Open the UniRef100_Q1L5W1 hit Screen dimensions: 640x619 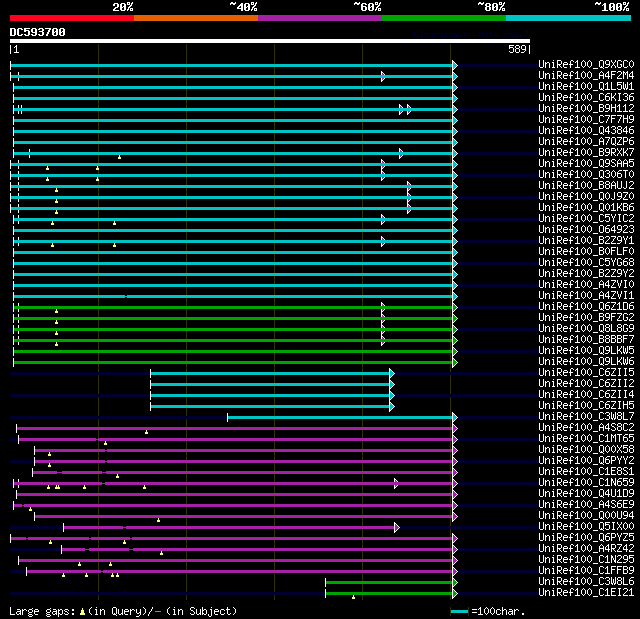pyautogui.click(x=586, y=87)
